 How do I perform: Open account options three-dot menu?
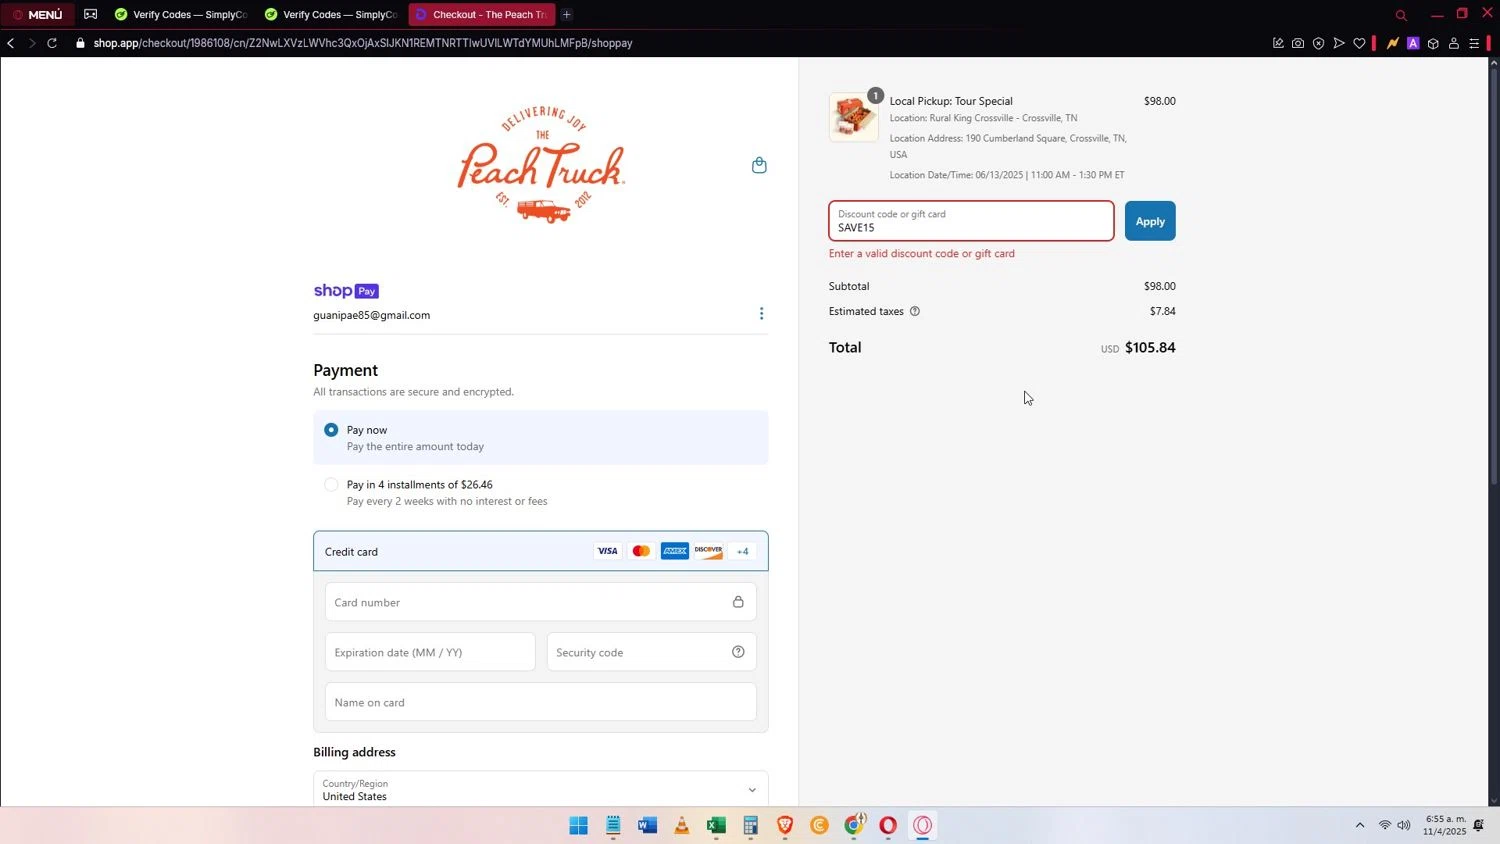[x=761, y=314]
